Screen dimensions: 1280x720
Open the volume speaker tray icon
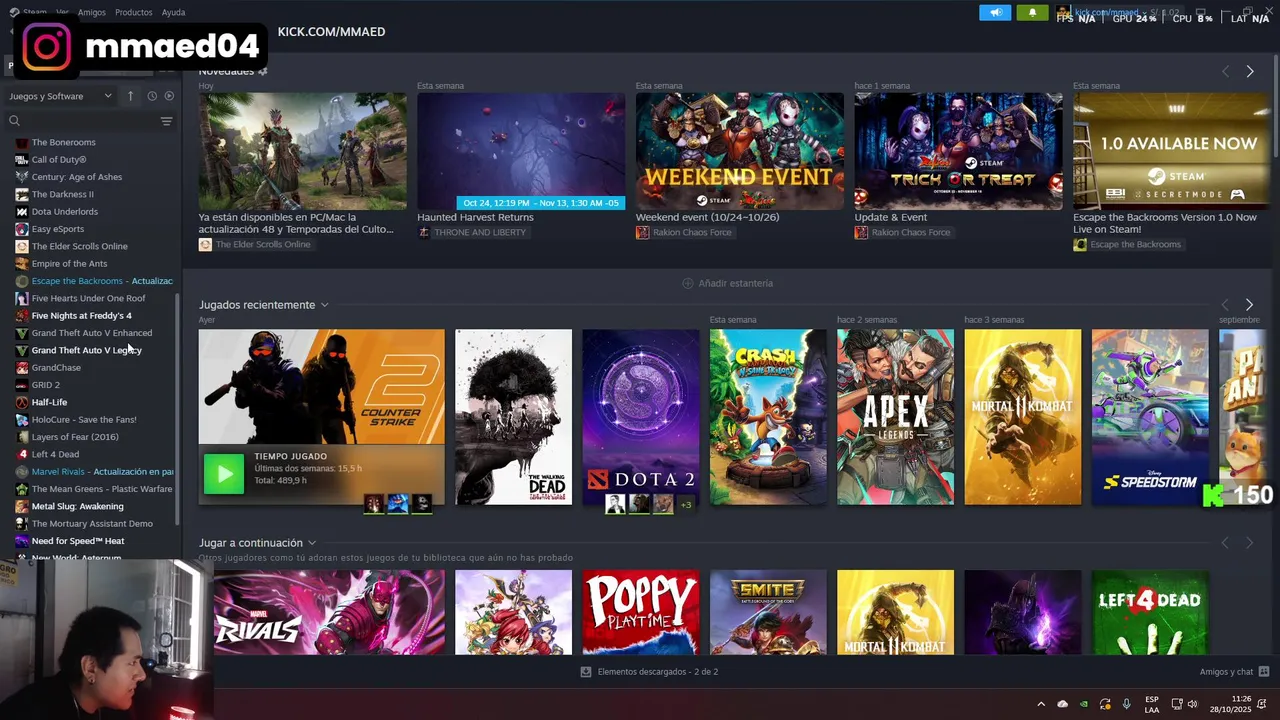pyautogui.click(x=1192, y=704)
